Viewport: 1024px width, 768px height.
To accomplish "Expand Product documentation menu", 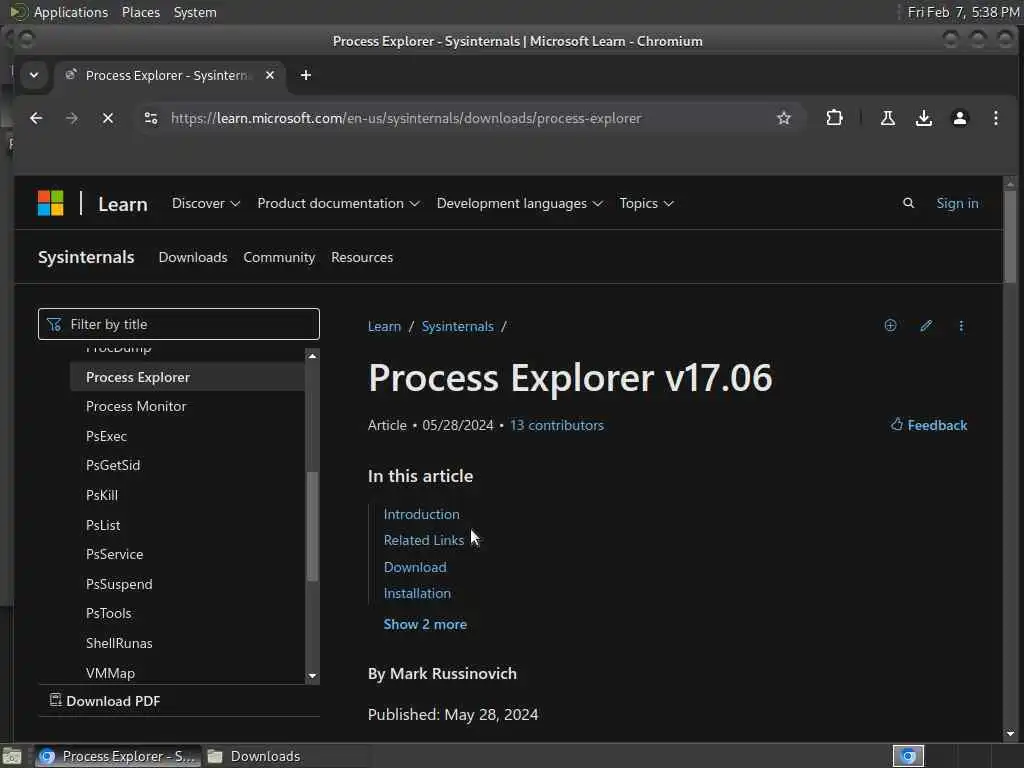I will point(338,203).
